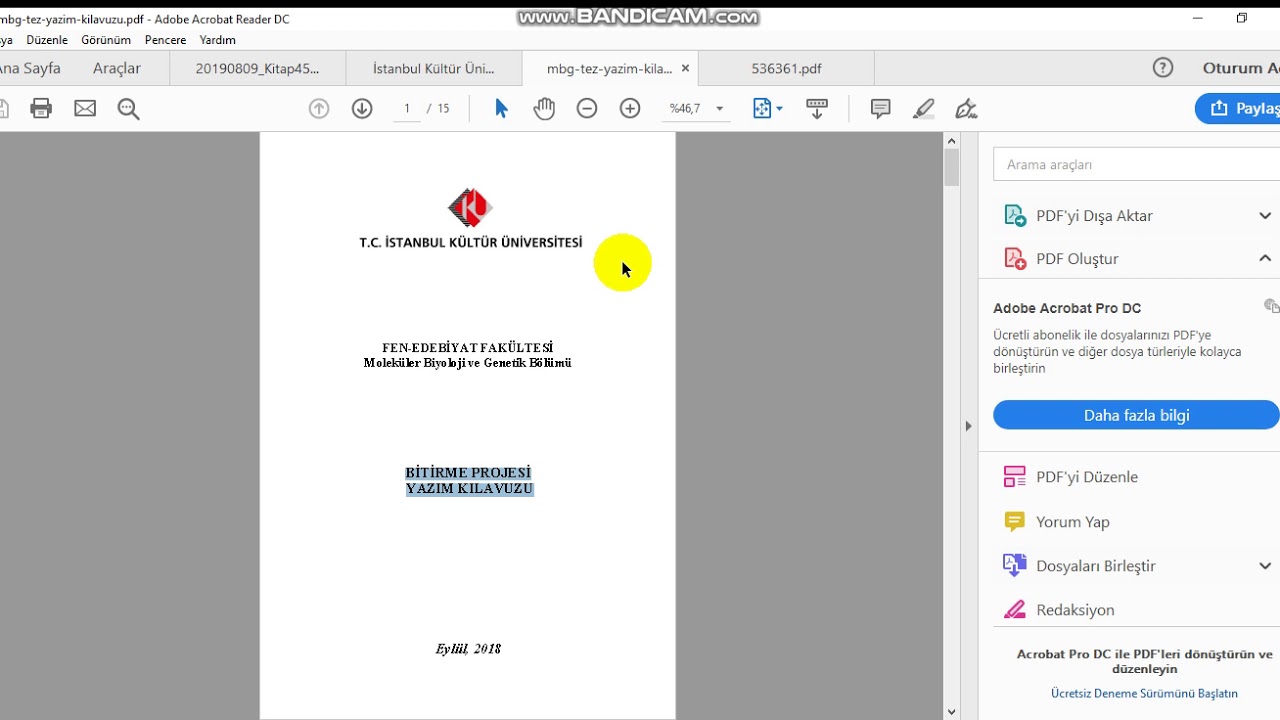
Task: Add a sticky note comment
Action: tap(881, 109)
